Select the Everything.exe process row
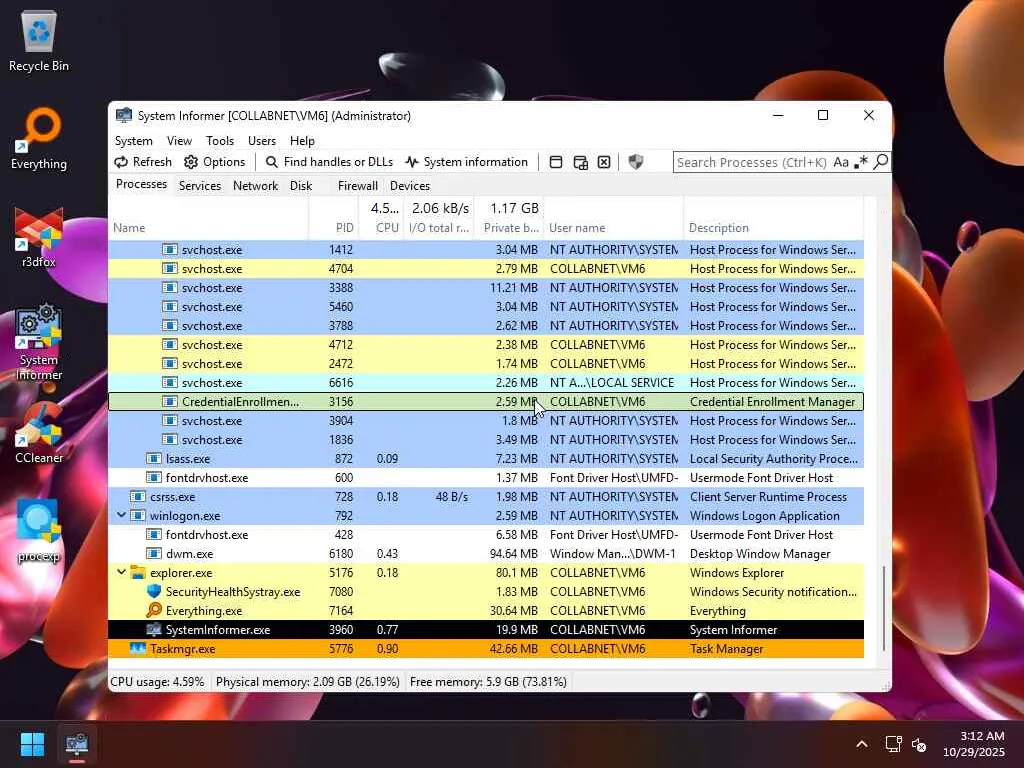This screenshot has width=1024, height=768. (486, 611)
